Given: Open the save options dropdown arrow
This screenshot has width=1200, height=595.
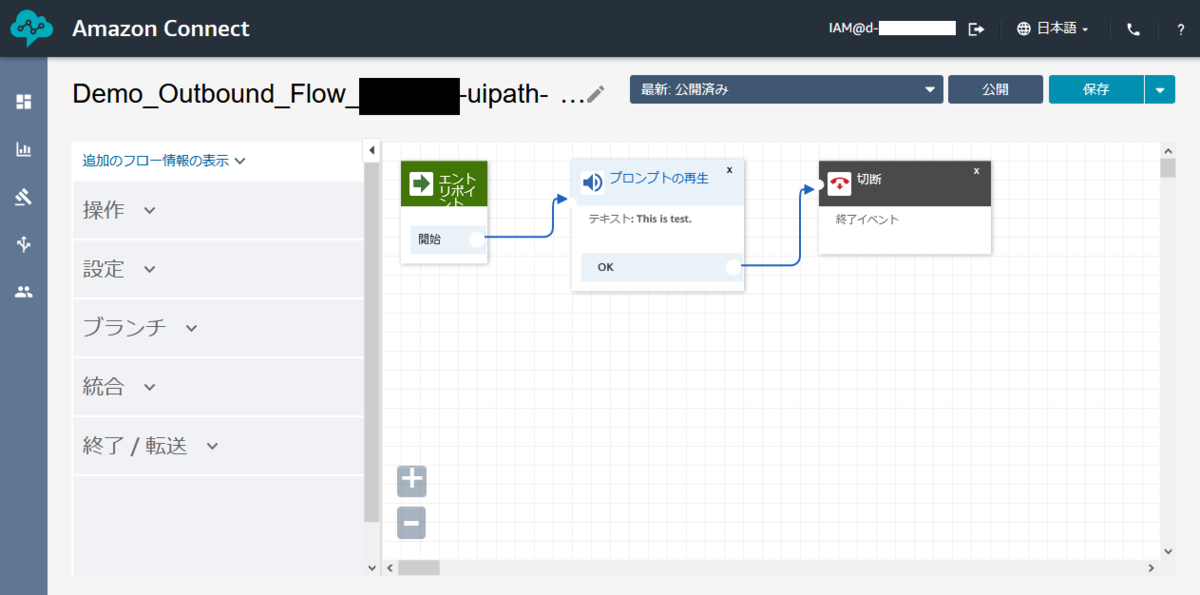Looking at the screenshot, I should coord(1160,89).
